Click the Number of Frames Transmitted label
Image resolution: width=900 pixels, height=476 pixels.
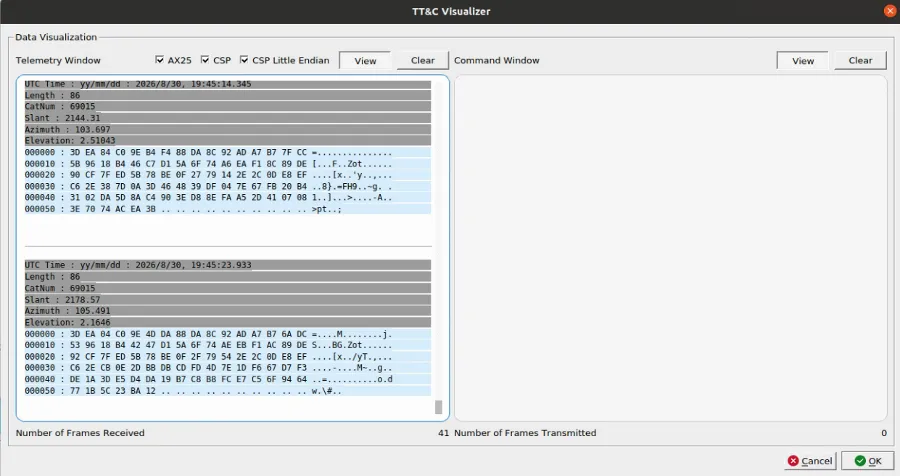pos(525,433)
